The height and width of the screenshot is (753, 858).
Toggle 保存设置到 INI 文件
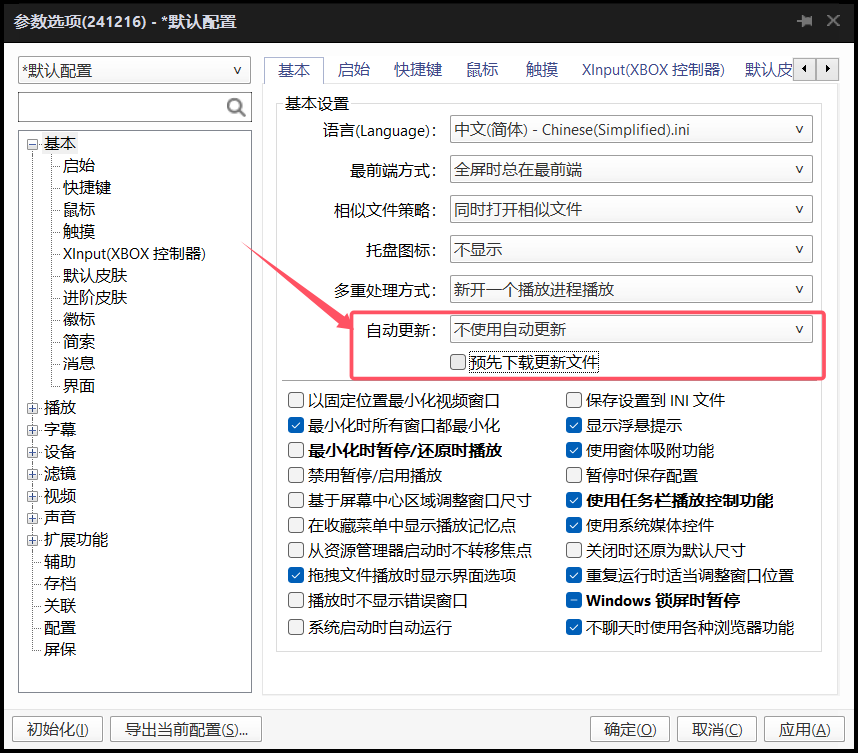[x=573, y=400]
